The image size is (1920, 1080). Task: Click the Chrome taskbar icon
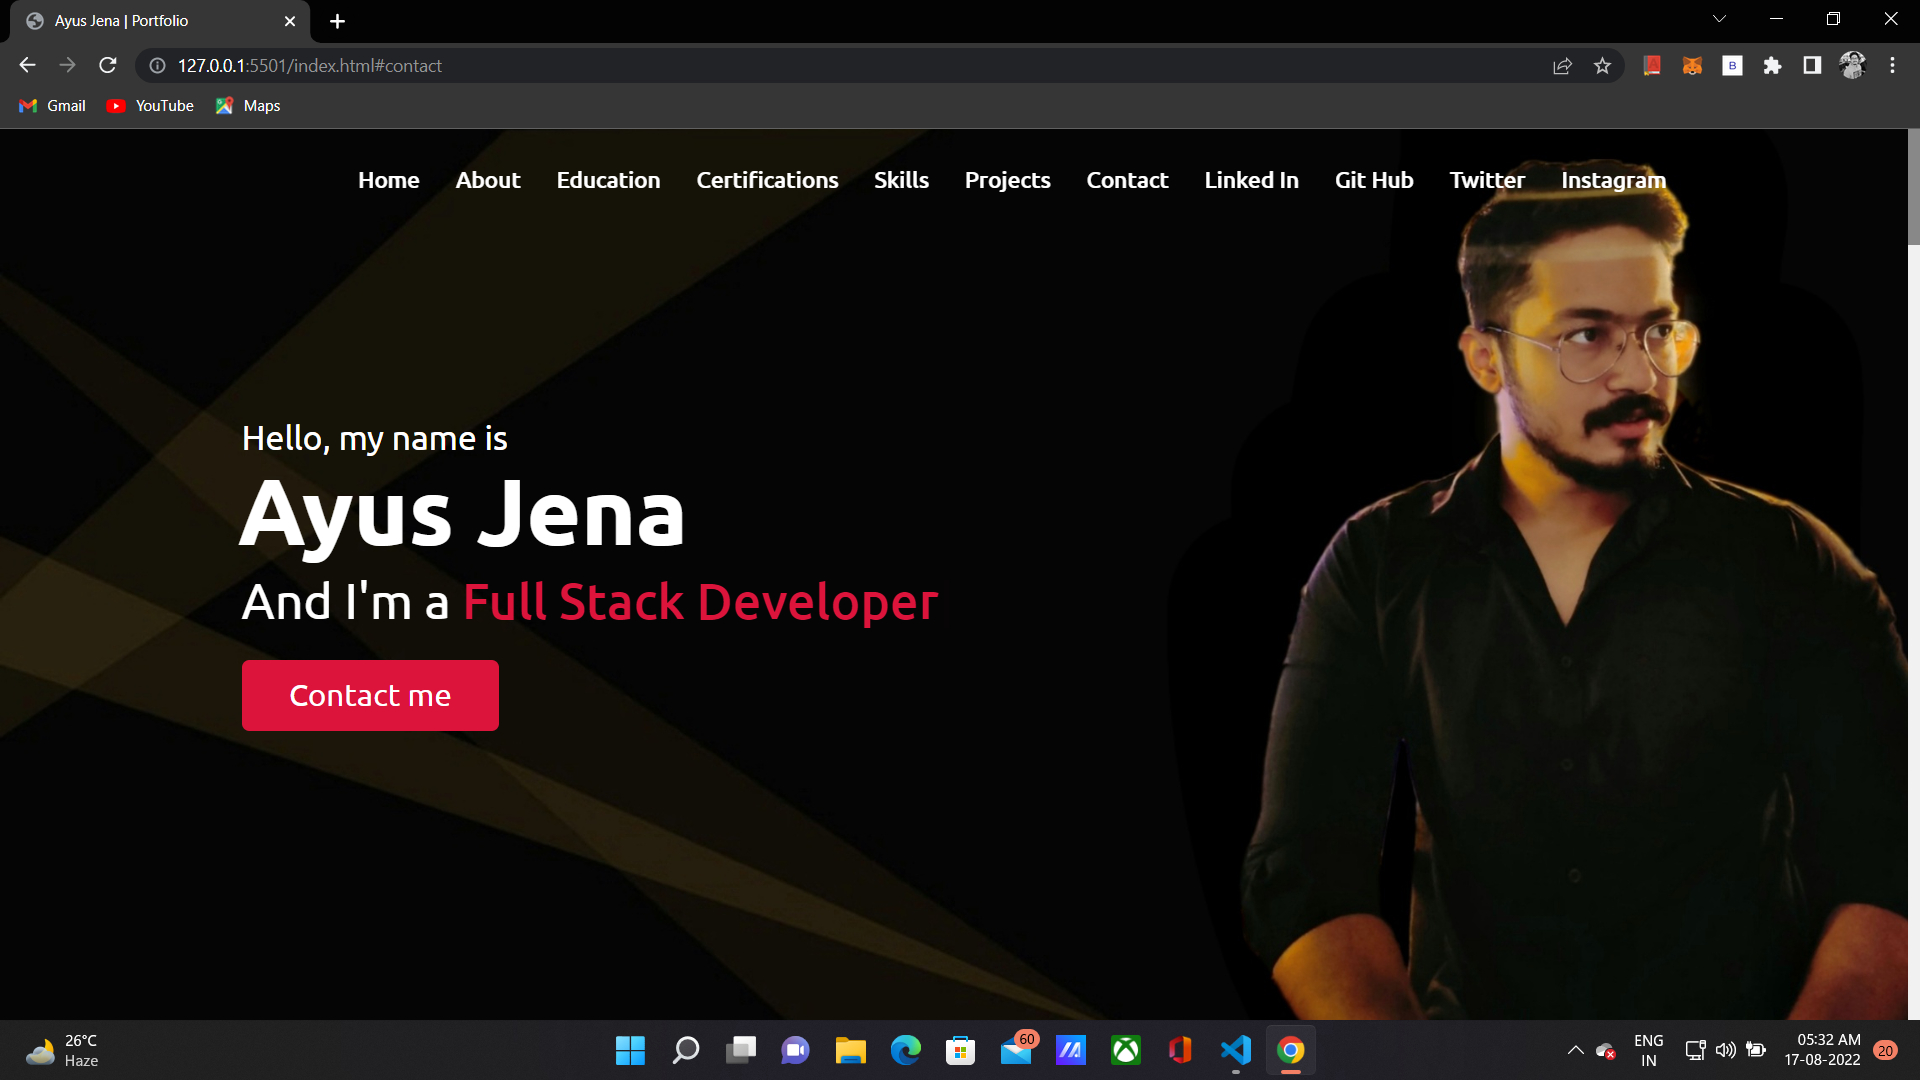1291,1050
